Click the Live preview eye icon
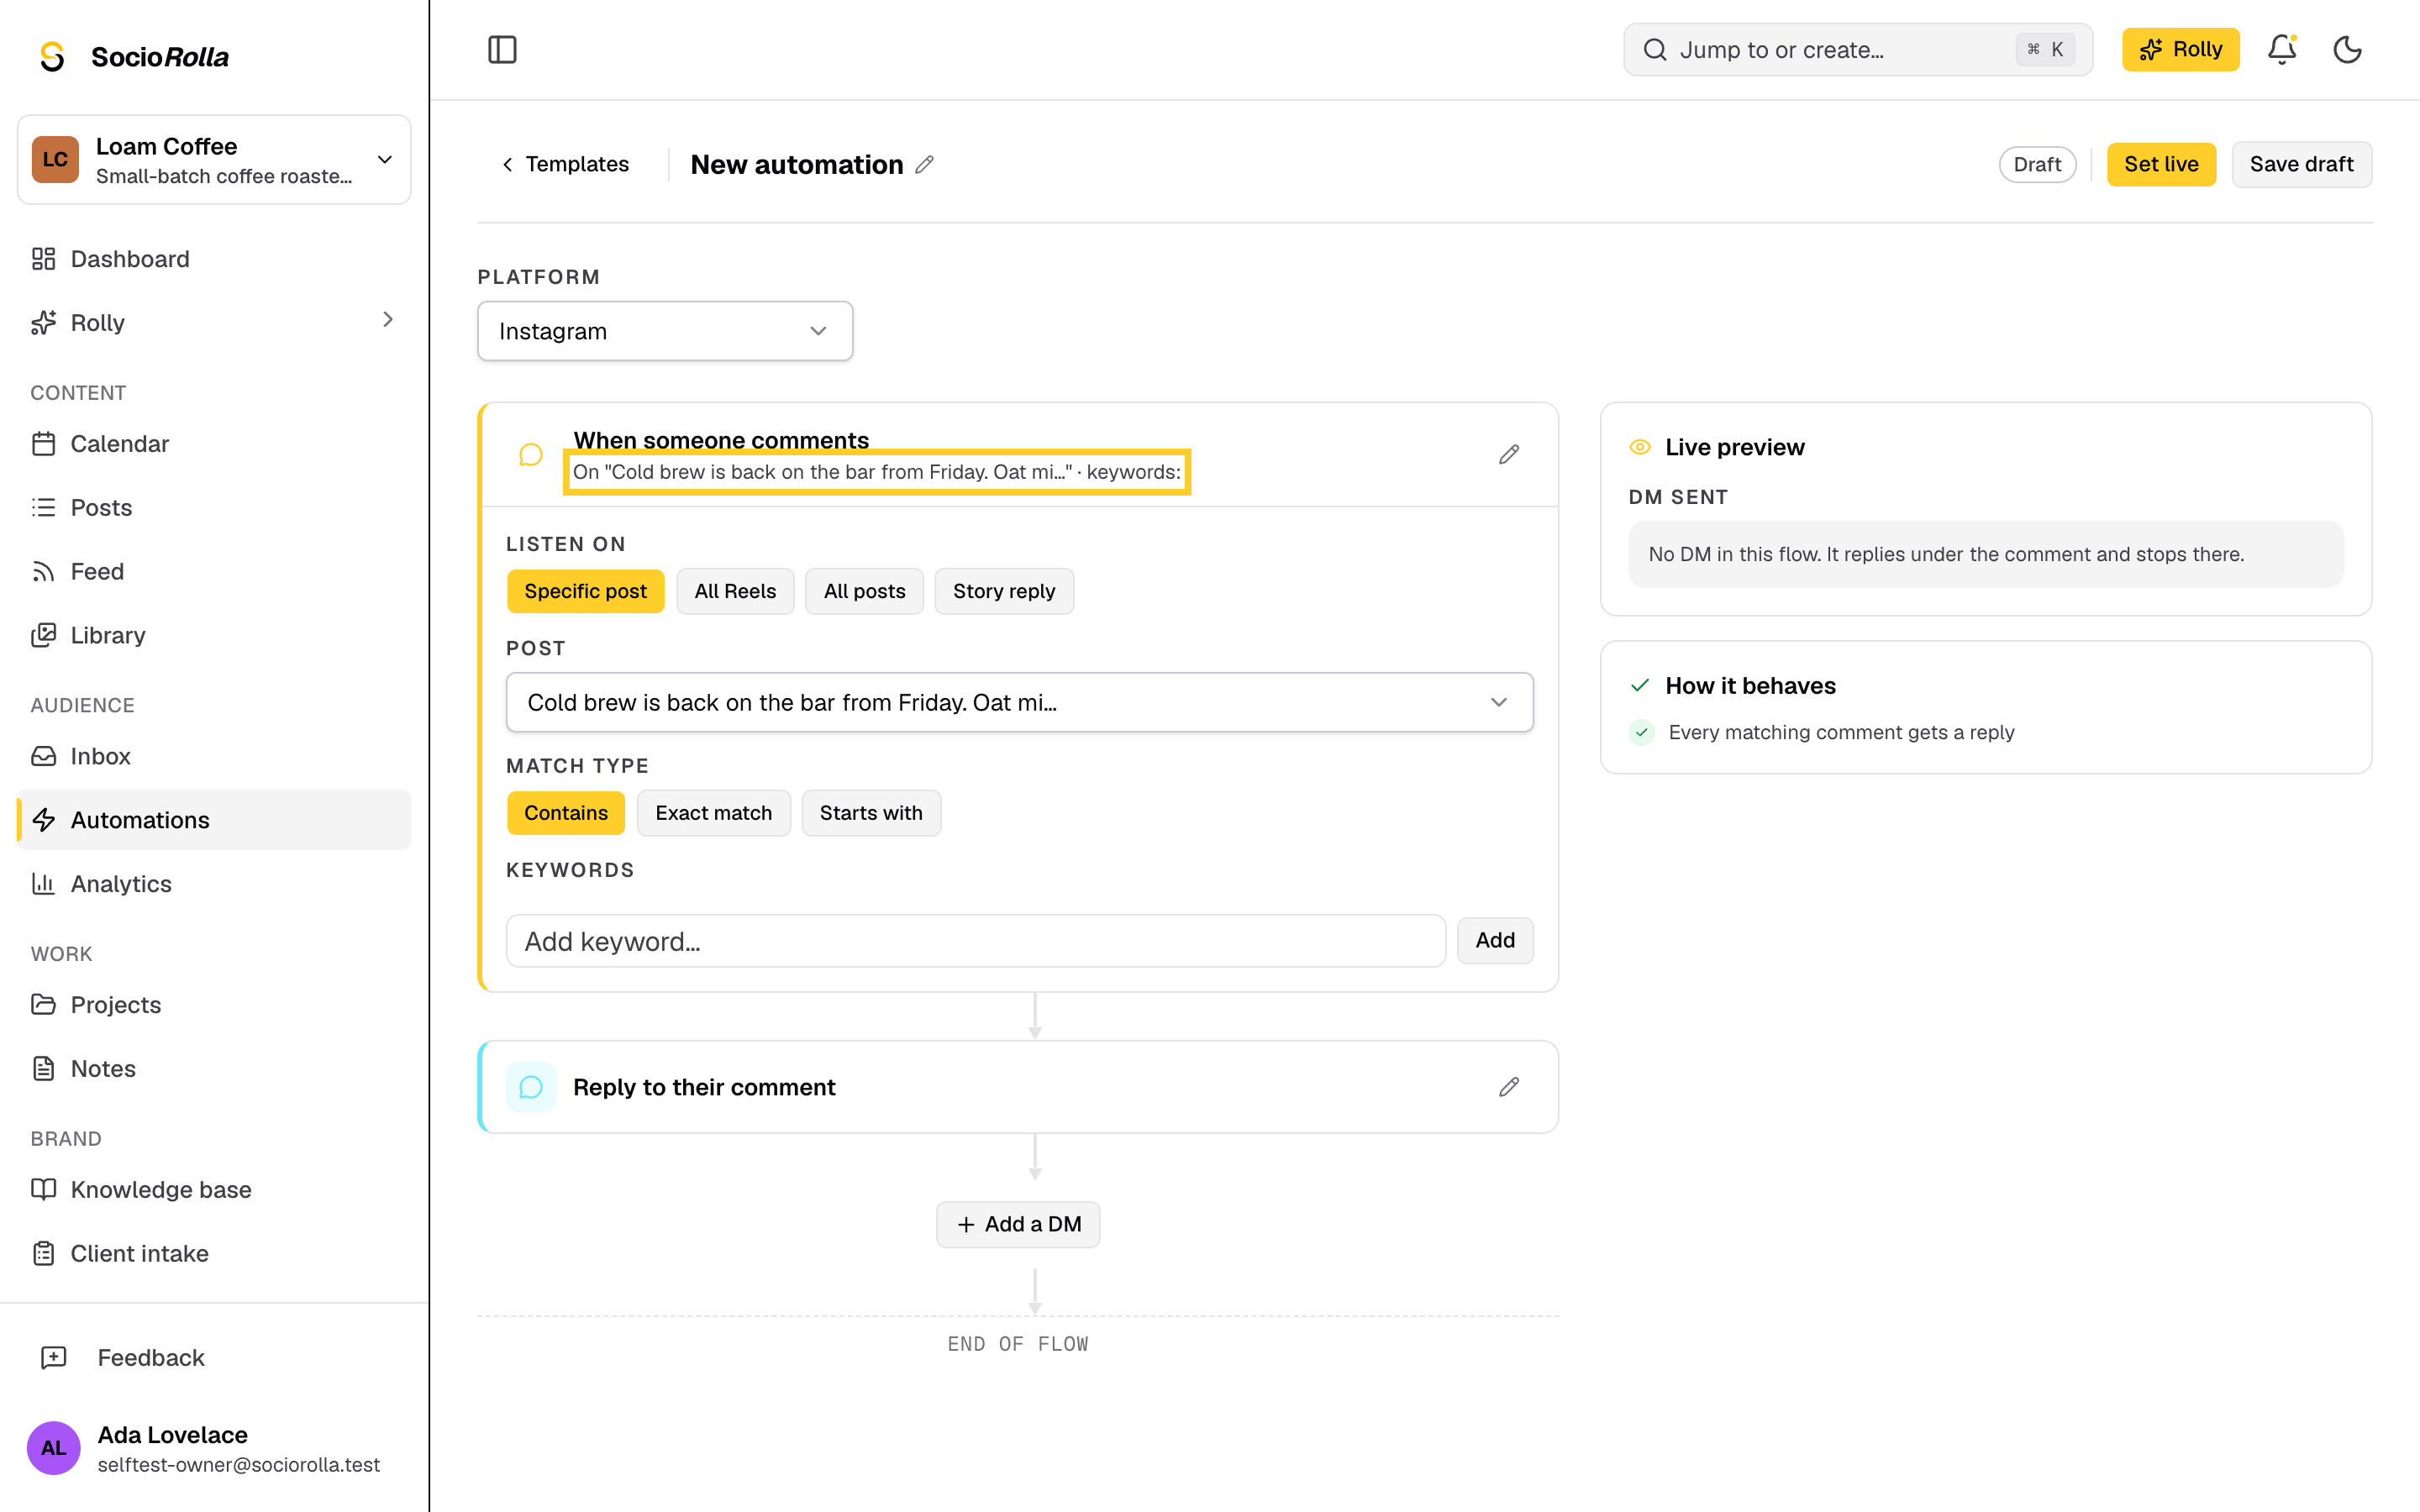Viewport: 2420px width, 1512px height. (x=1640, y=447)
